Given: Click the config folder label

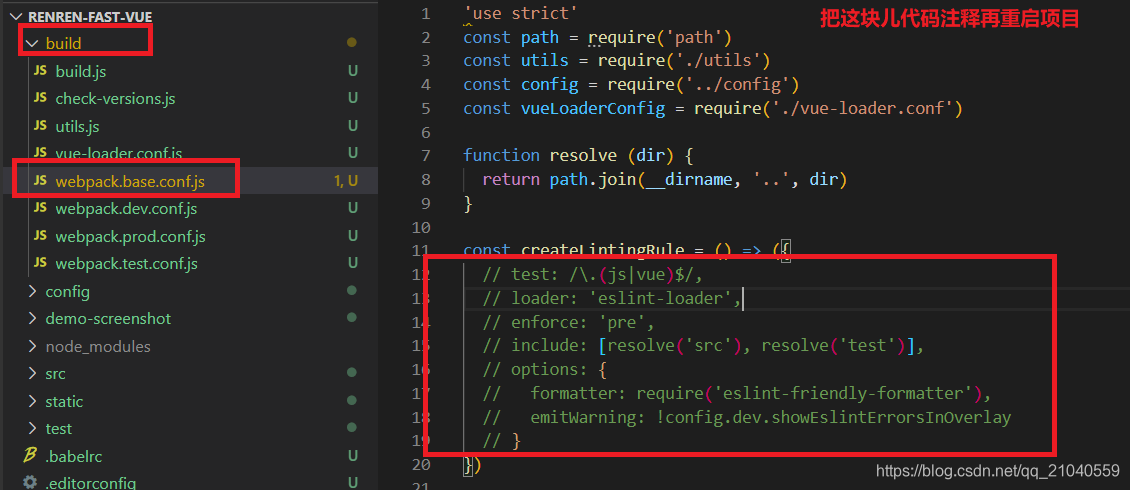Looking at the screenshot, I should (x=68, y=292).
